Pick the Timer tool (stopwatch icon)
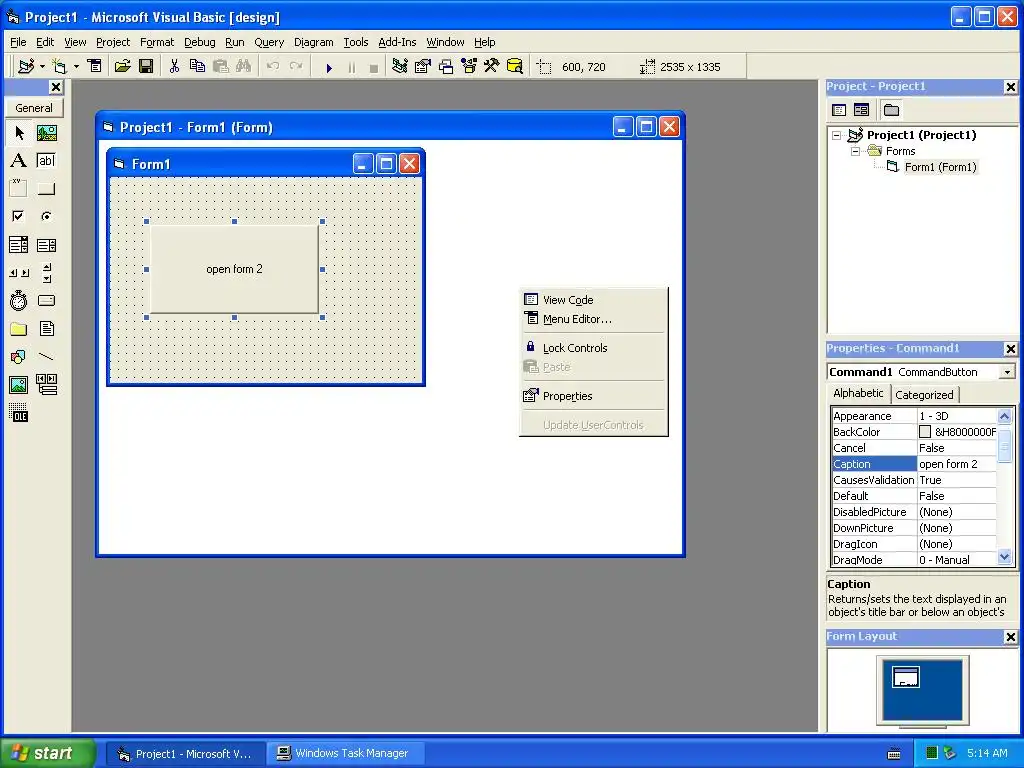Viewport: 1024px width, 768px height. [x=19, y=300]
